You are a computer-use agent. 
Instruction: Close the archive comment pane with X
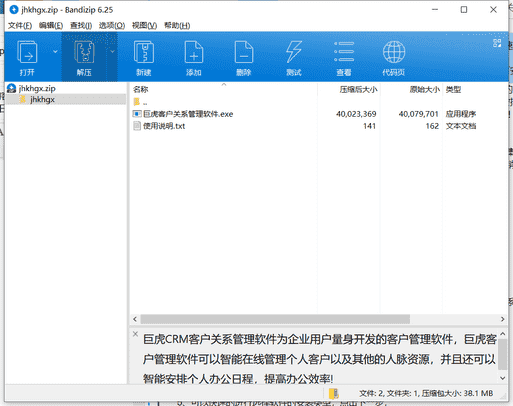coord(135,334)
